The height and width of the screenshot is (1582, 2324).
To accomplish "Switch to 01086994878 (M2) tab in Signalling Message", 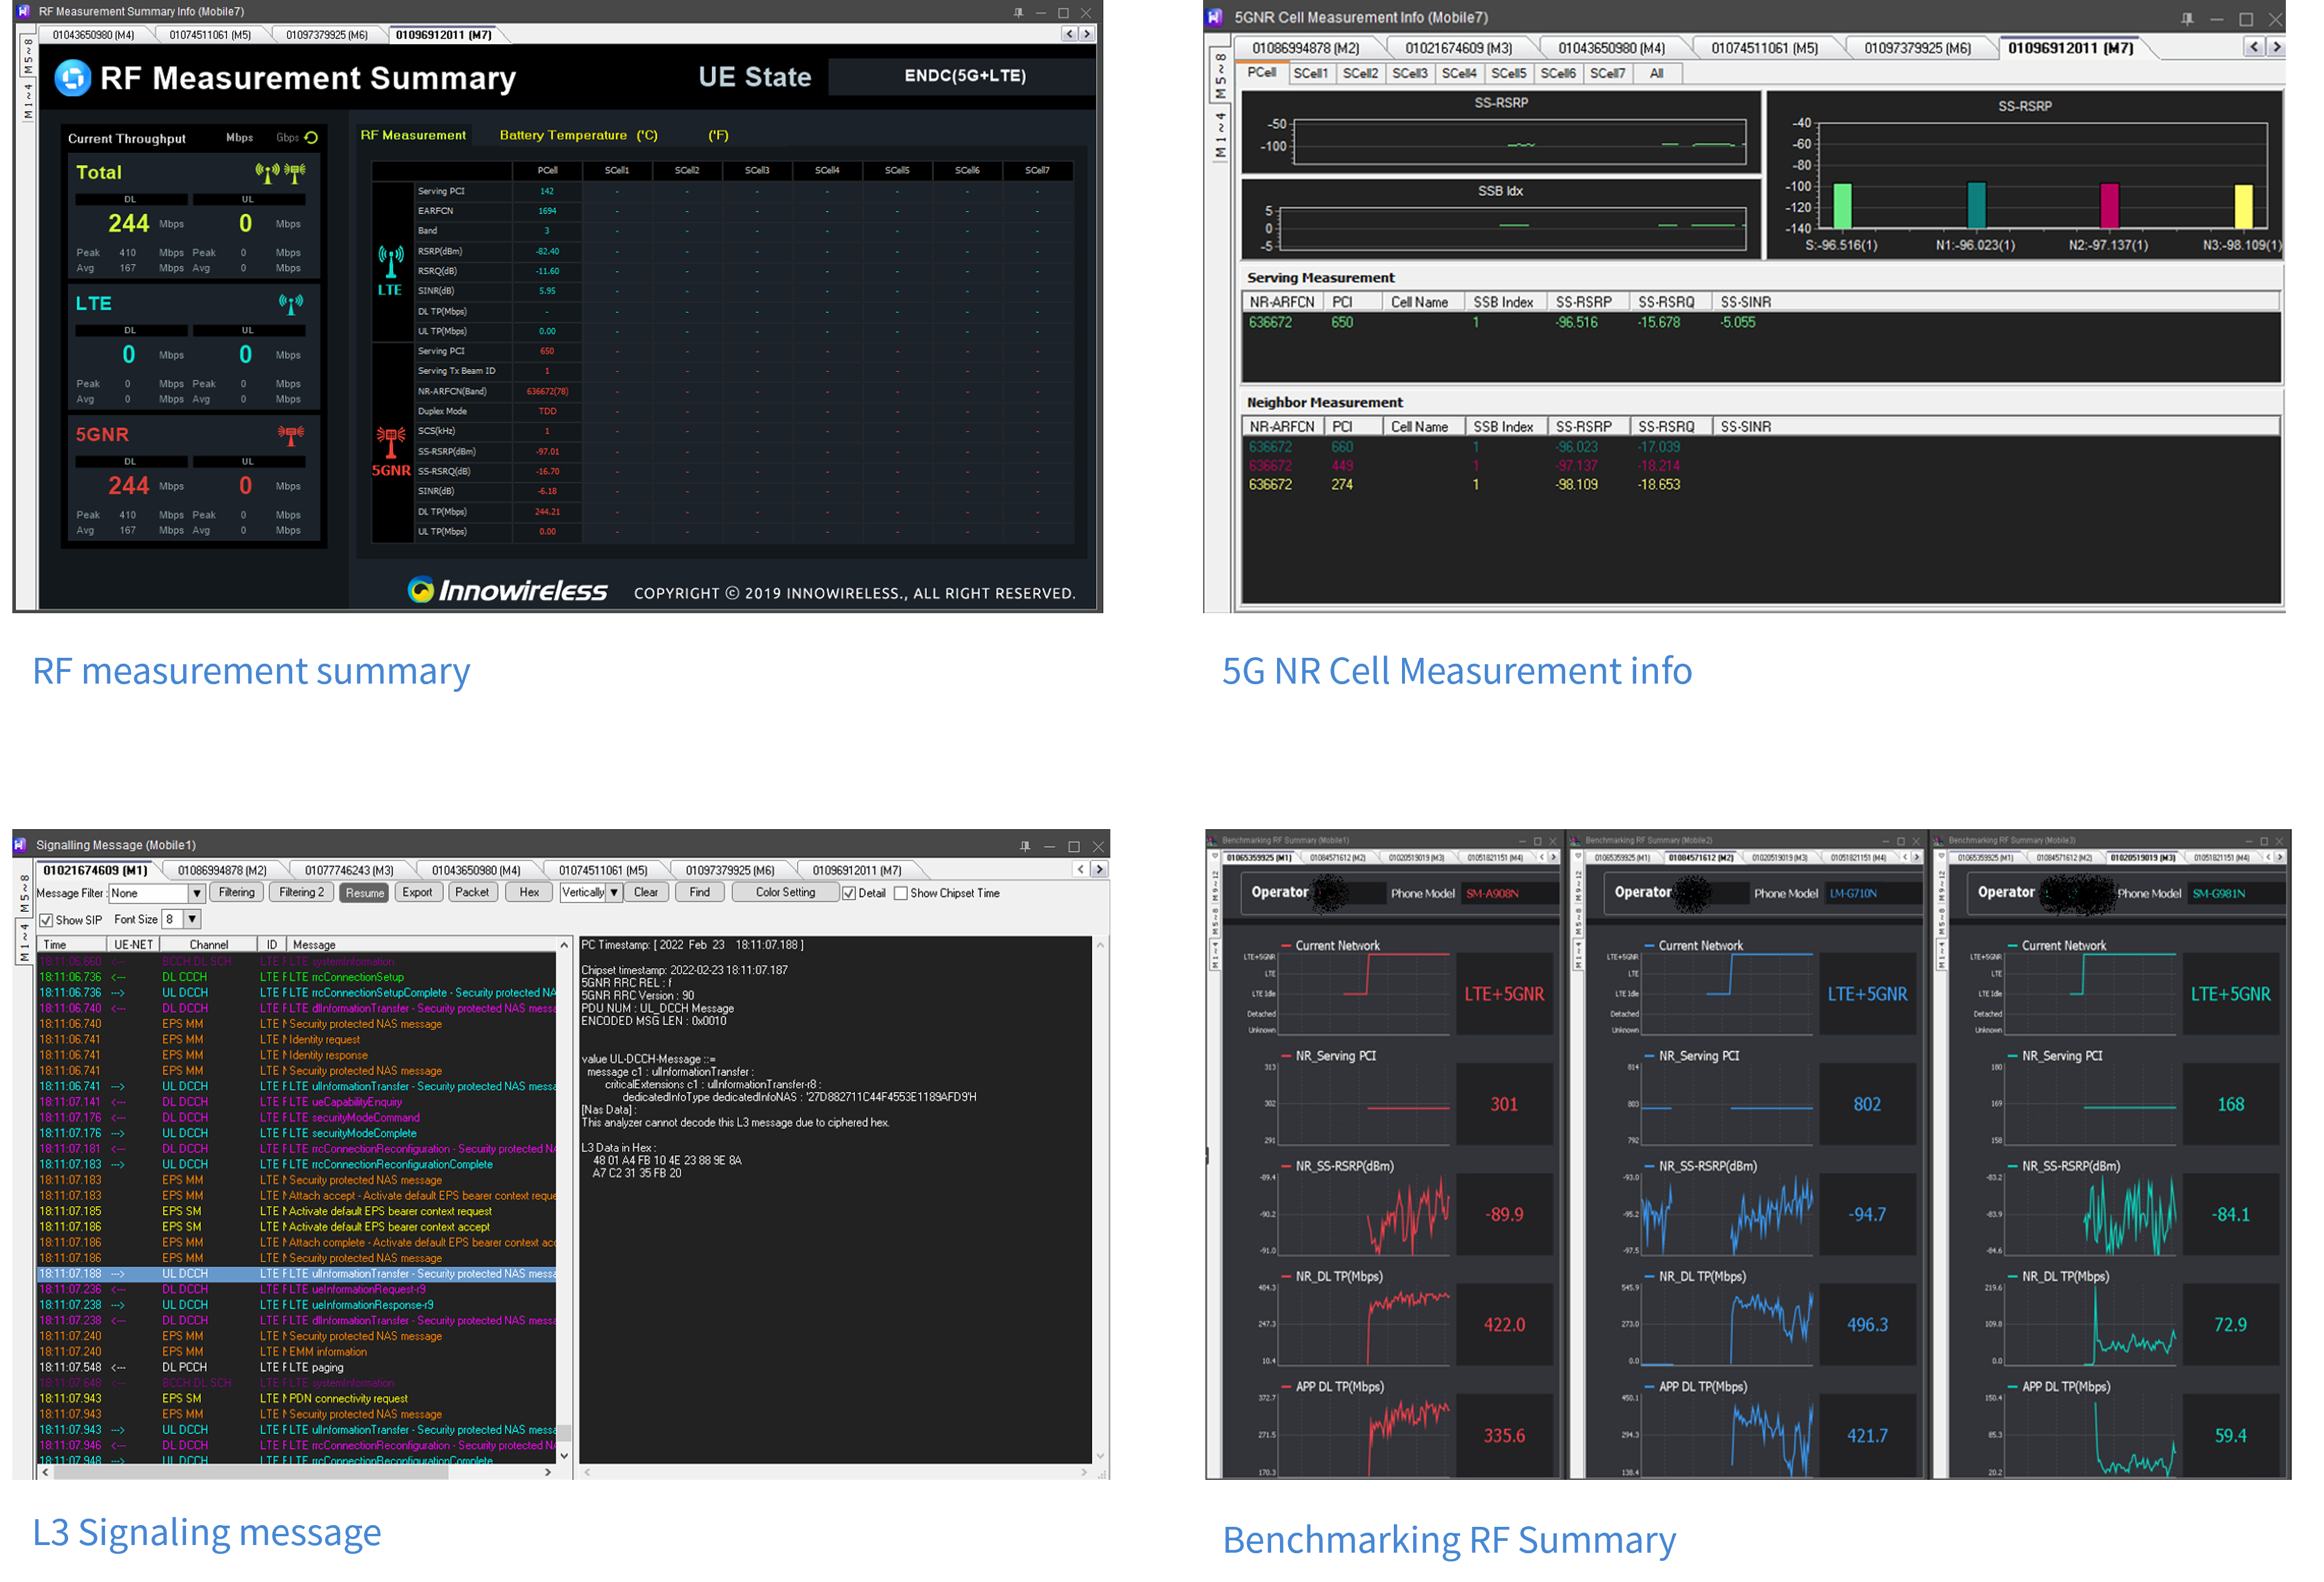I will (x=222, y=871).
